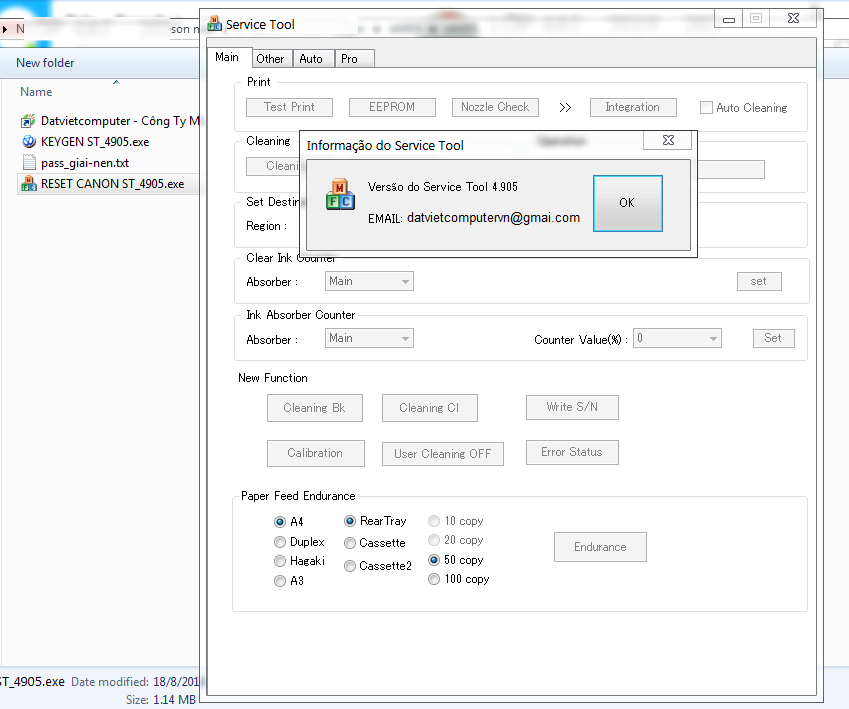Select the Duplex radio button
Image resolution: width=849 pixels, height=709 pixels.
pos(280,542)
